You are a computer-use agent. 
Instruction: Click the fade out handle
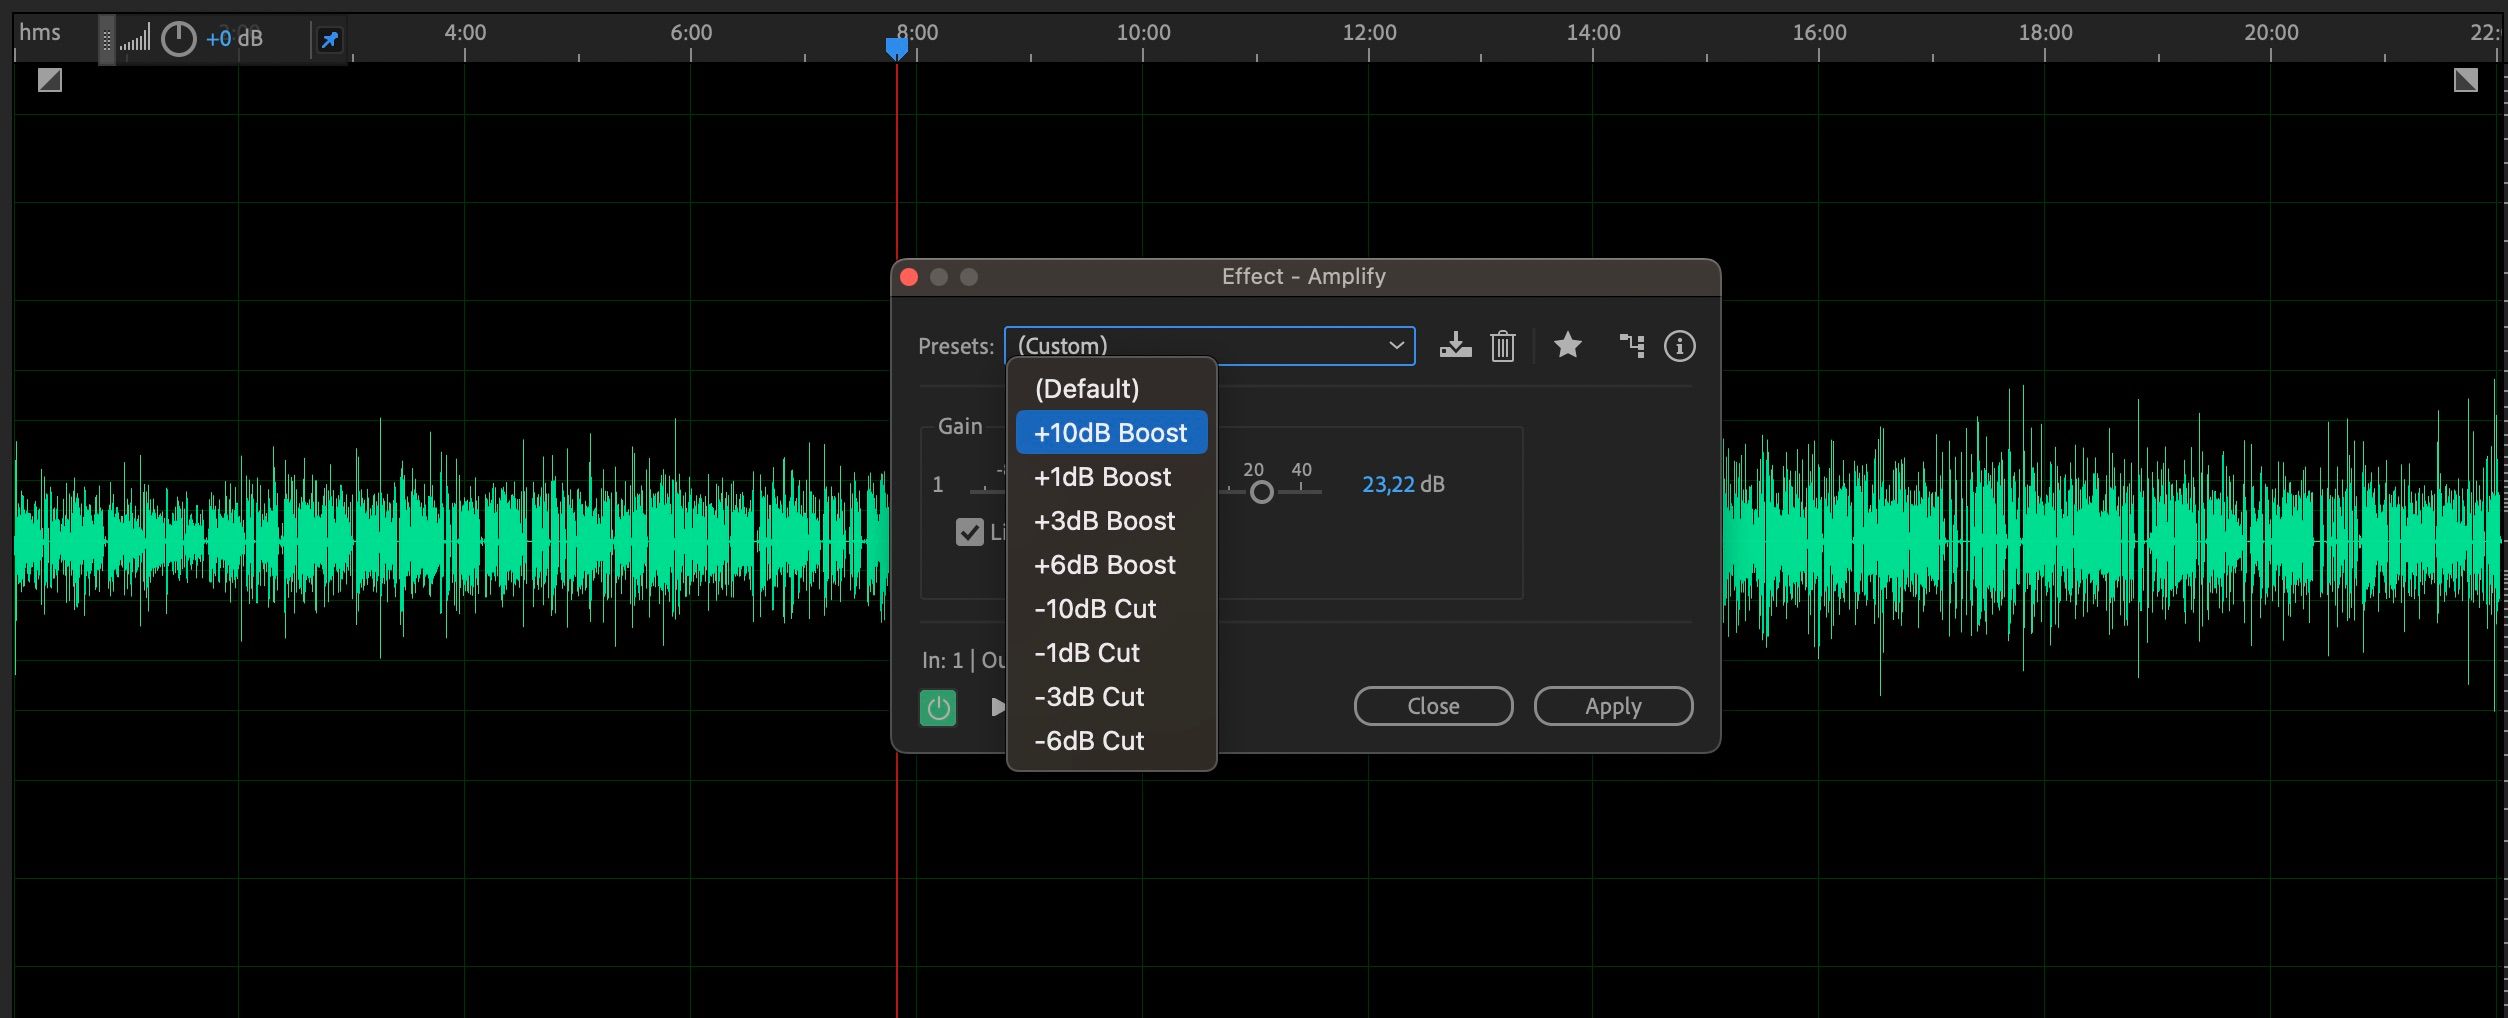click(2465, 80)
